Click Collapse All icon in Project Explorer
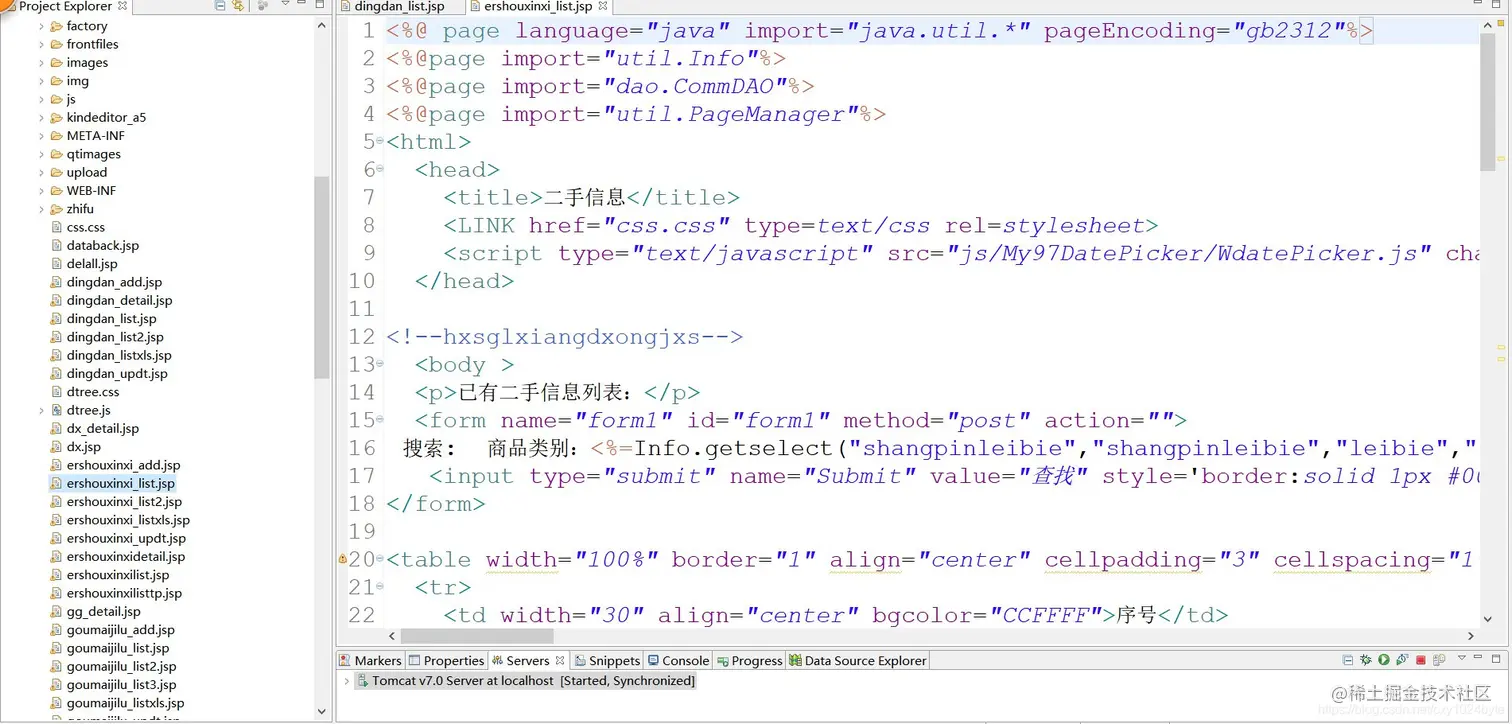1512x724 pixels. tap(220, 6)
